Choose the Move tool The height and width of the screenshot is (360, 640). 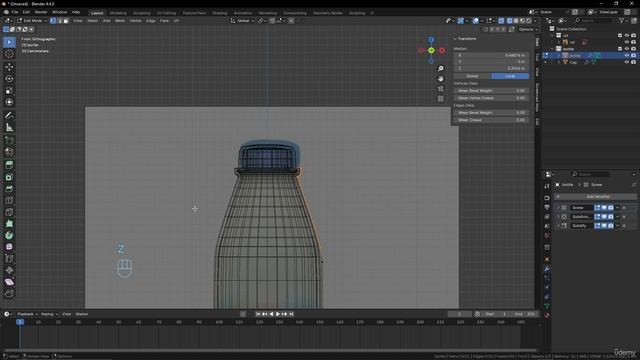[x=9, y=67]
